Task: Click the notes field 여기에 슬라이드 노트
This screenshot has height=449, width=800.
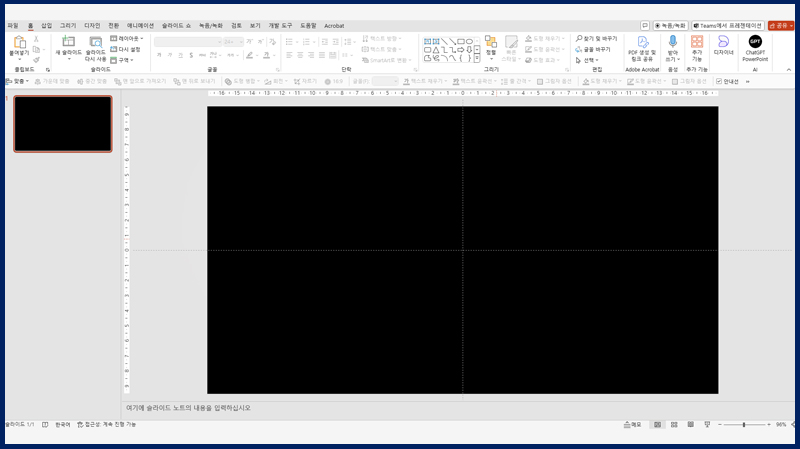Action: tap(188, 408)
